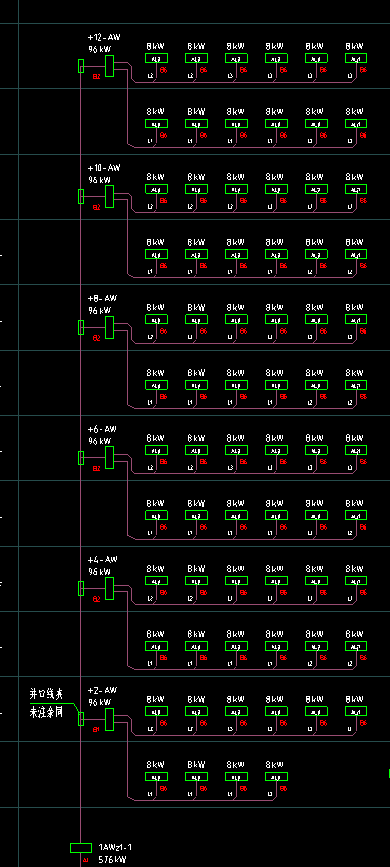Select first 8kW meter box in +12-AW top row
The width and height of the screenshot is (390, 867).
coord(157,58)
